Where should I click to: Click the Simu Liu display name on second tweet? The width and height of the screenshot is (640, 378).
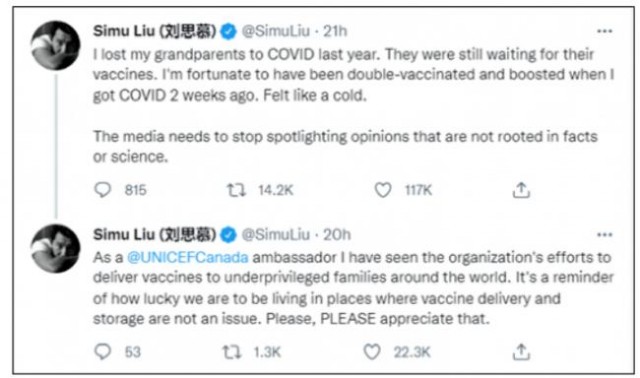[x=154, y=235]
